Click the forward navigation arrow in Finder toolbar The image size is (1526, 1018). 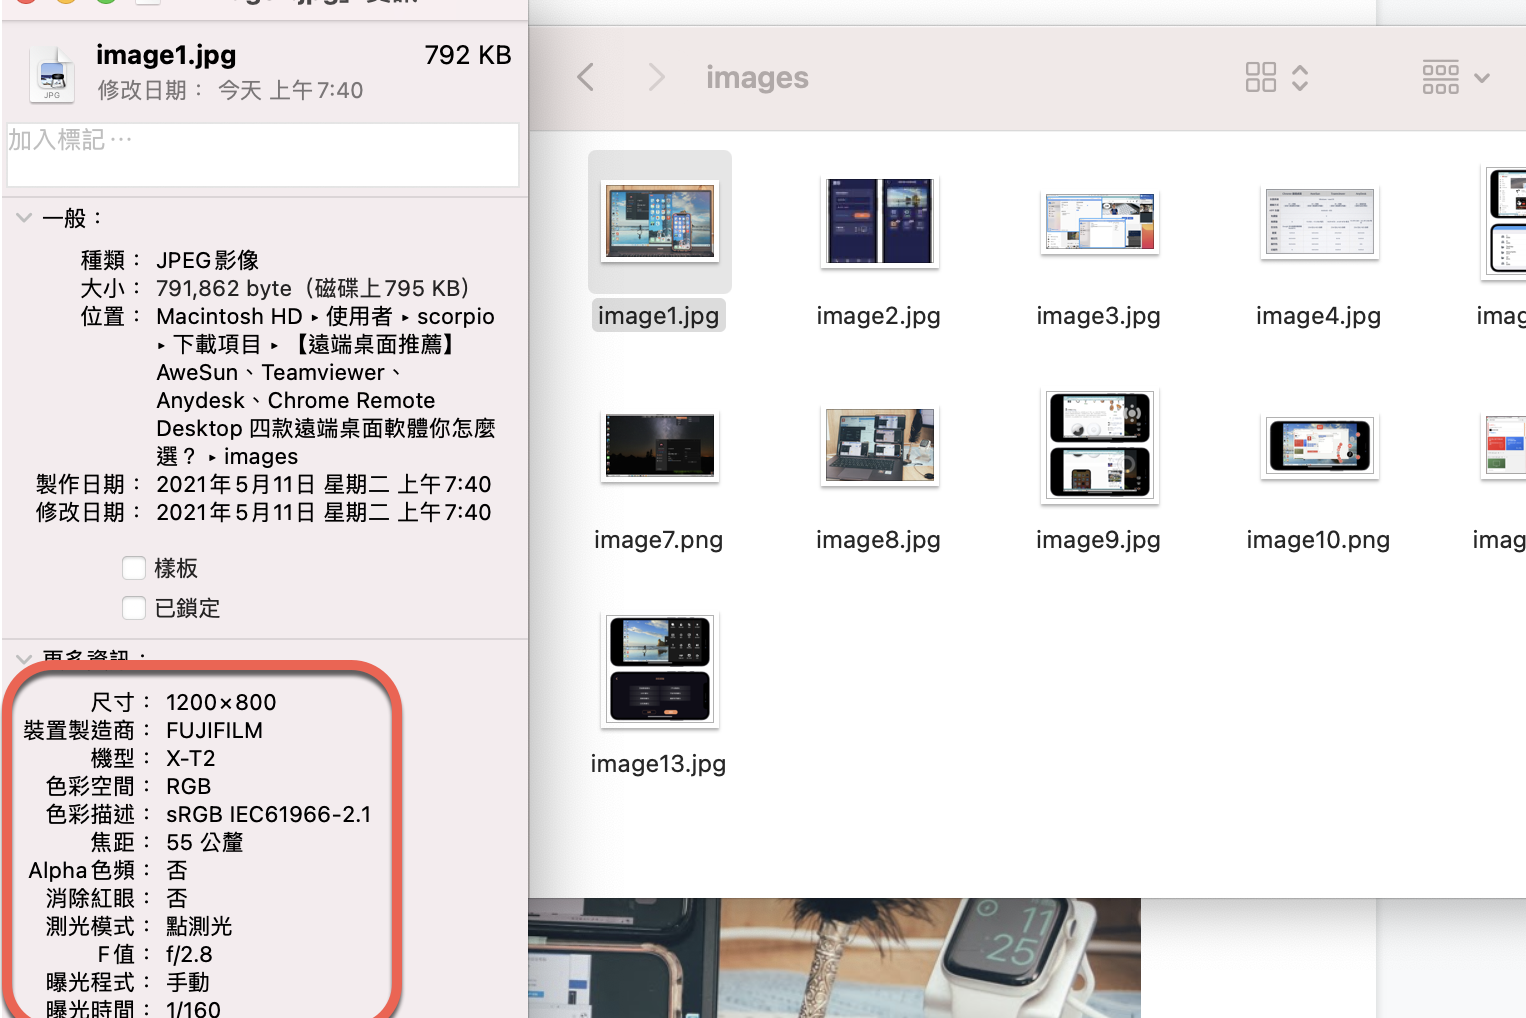click(x=655, y=77)
